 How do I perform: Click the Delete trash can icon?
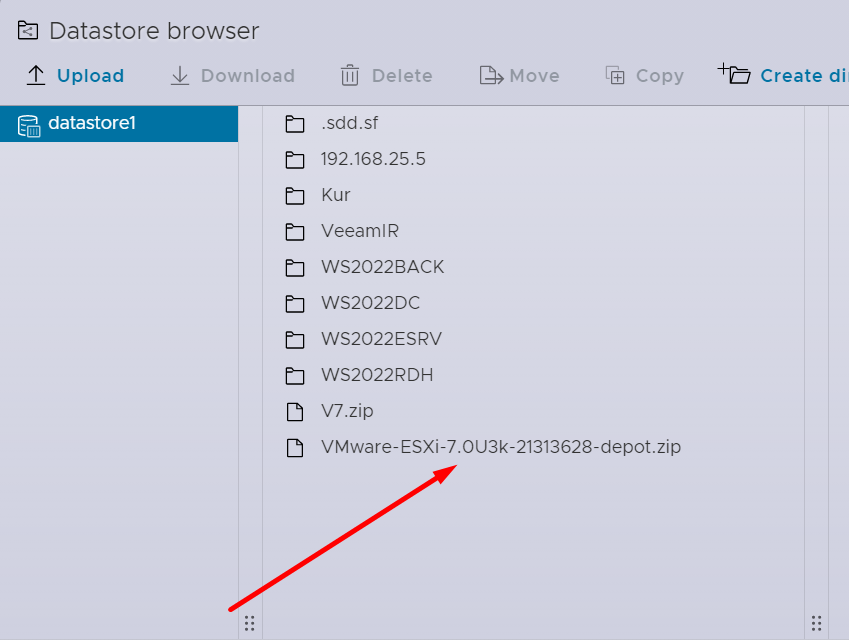click(x=350, y=75)
